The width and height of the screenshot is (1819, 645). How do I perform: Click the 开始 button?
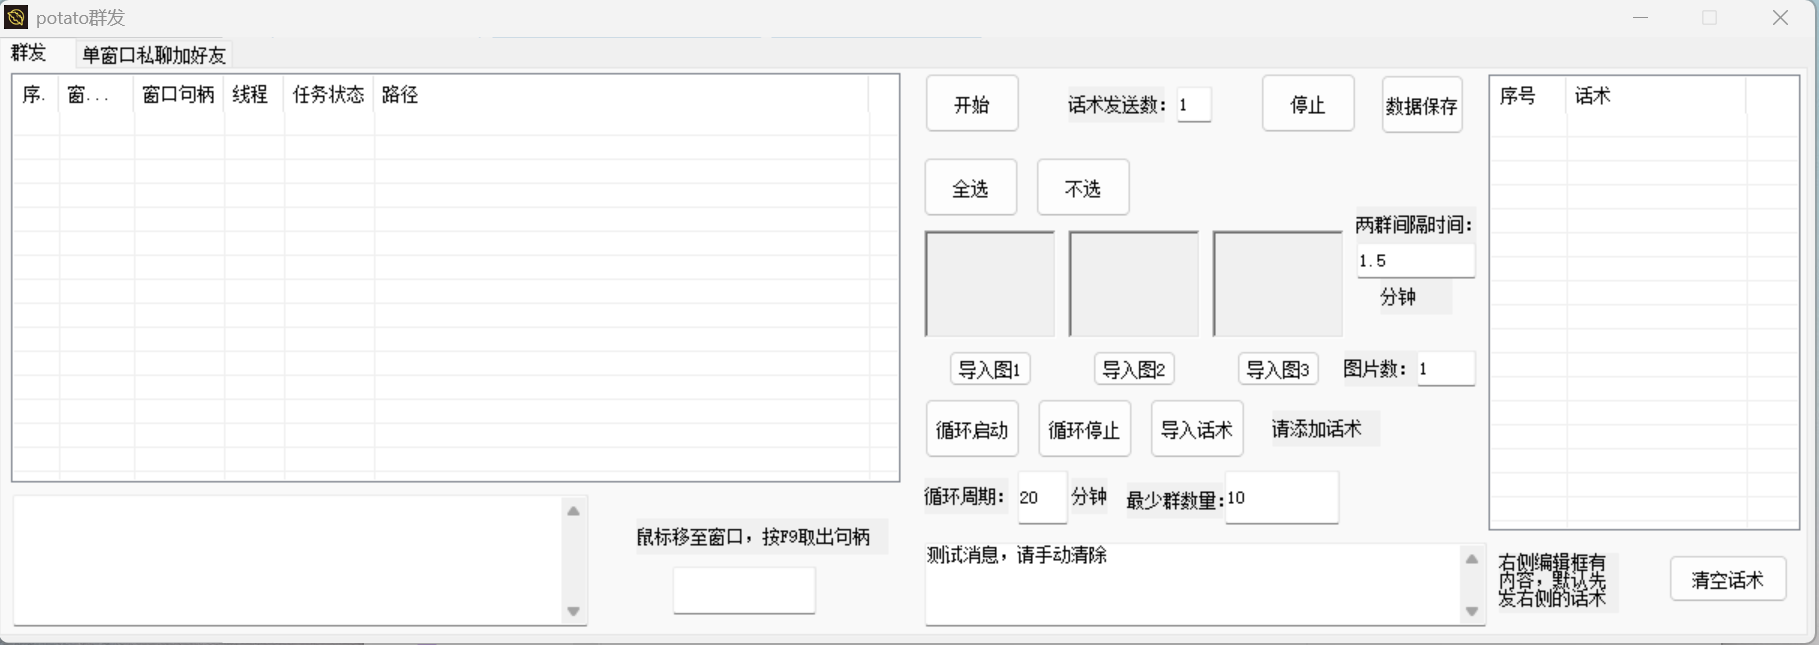(972, 104)
